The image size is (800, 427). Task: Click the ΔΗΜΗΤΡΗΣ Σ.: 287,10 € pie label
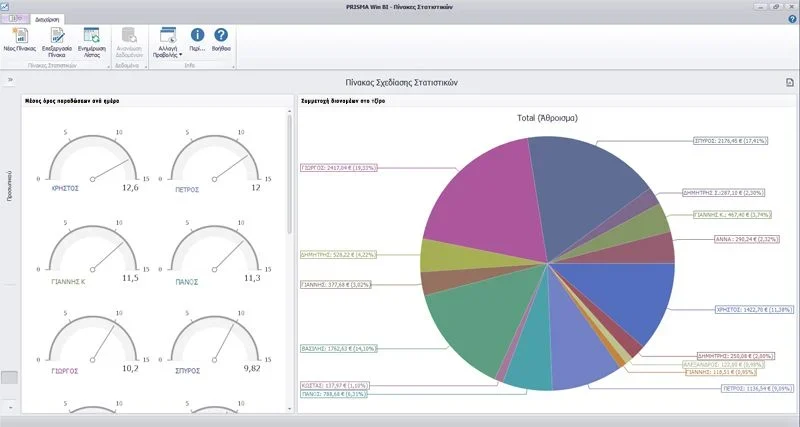(723, 193)
